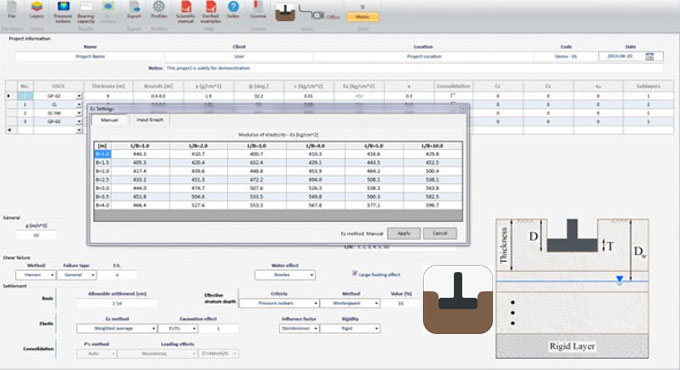Click Apply in Es Settings dialog

pyautogui.click(x=404, y=233)
